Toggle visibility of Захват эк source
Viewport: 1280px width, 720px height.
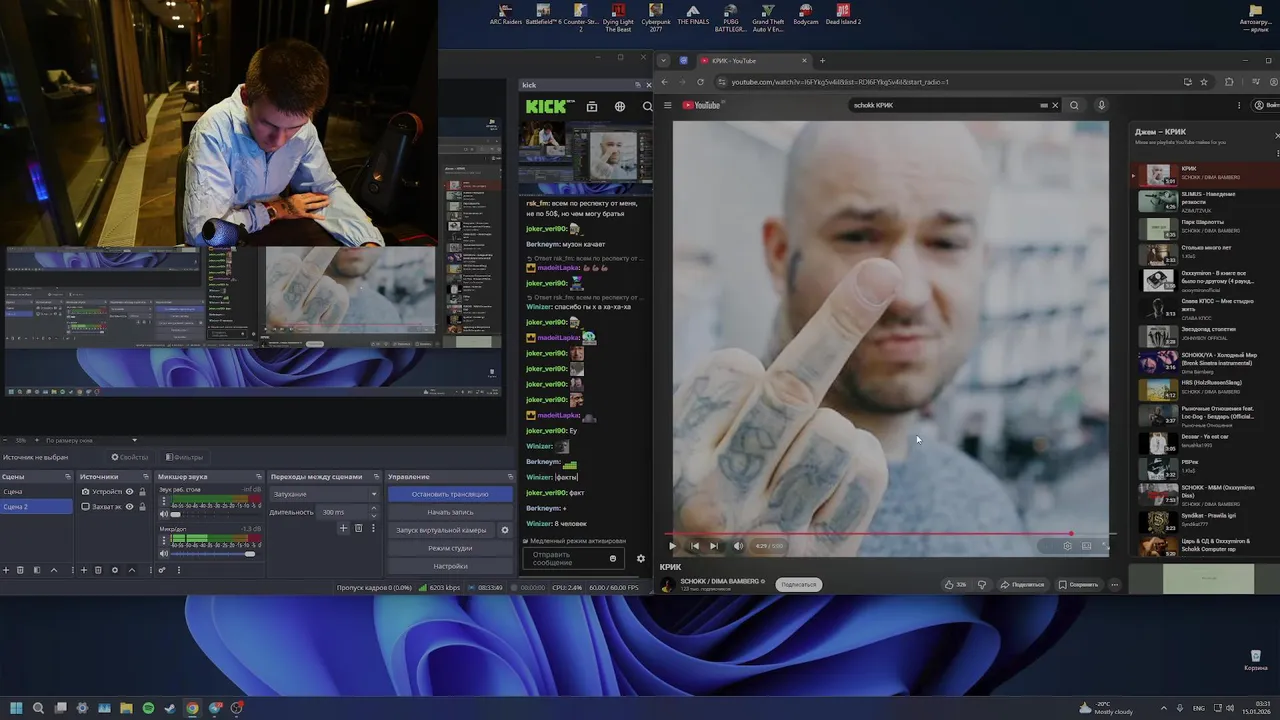pos(129,507)
